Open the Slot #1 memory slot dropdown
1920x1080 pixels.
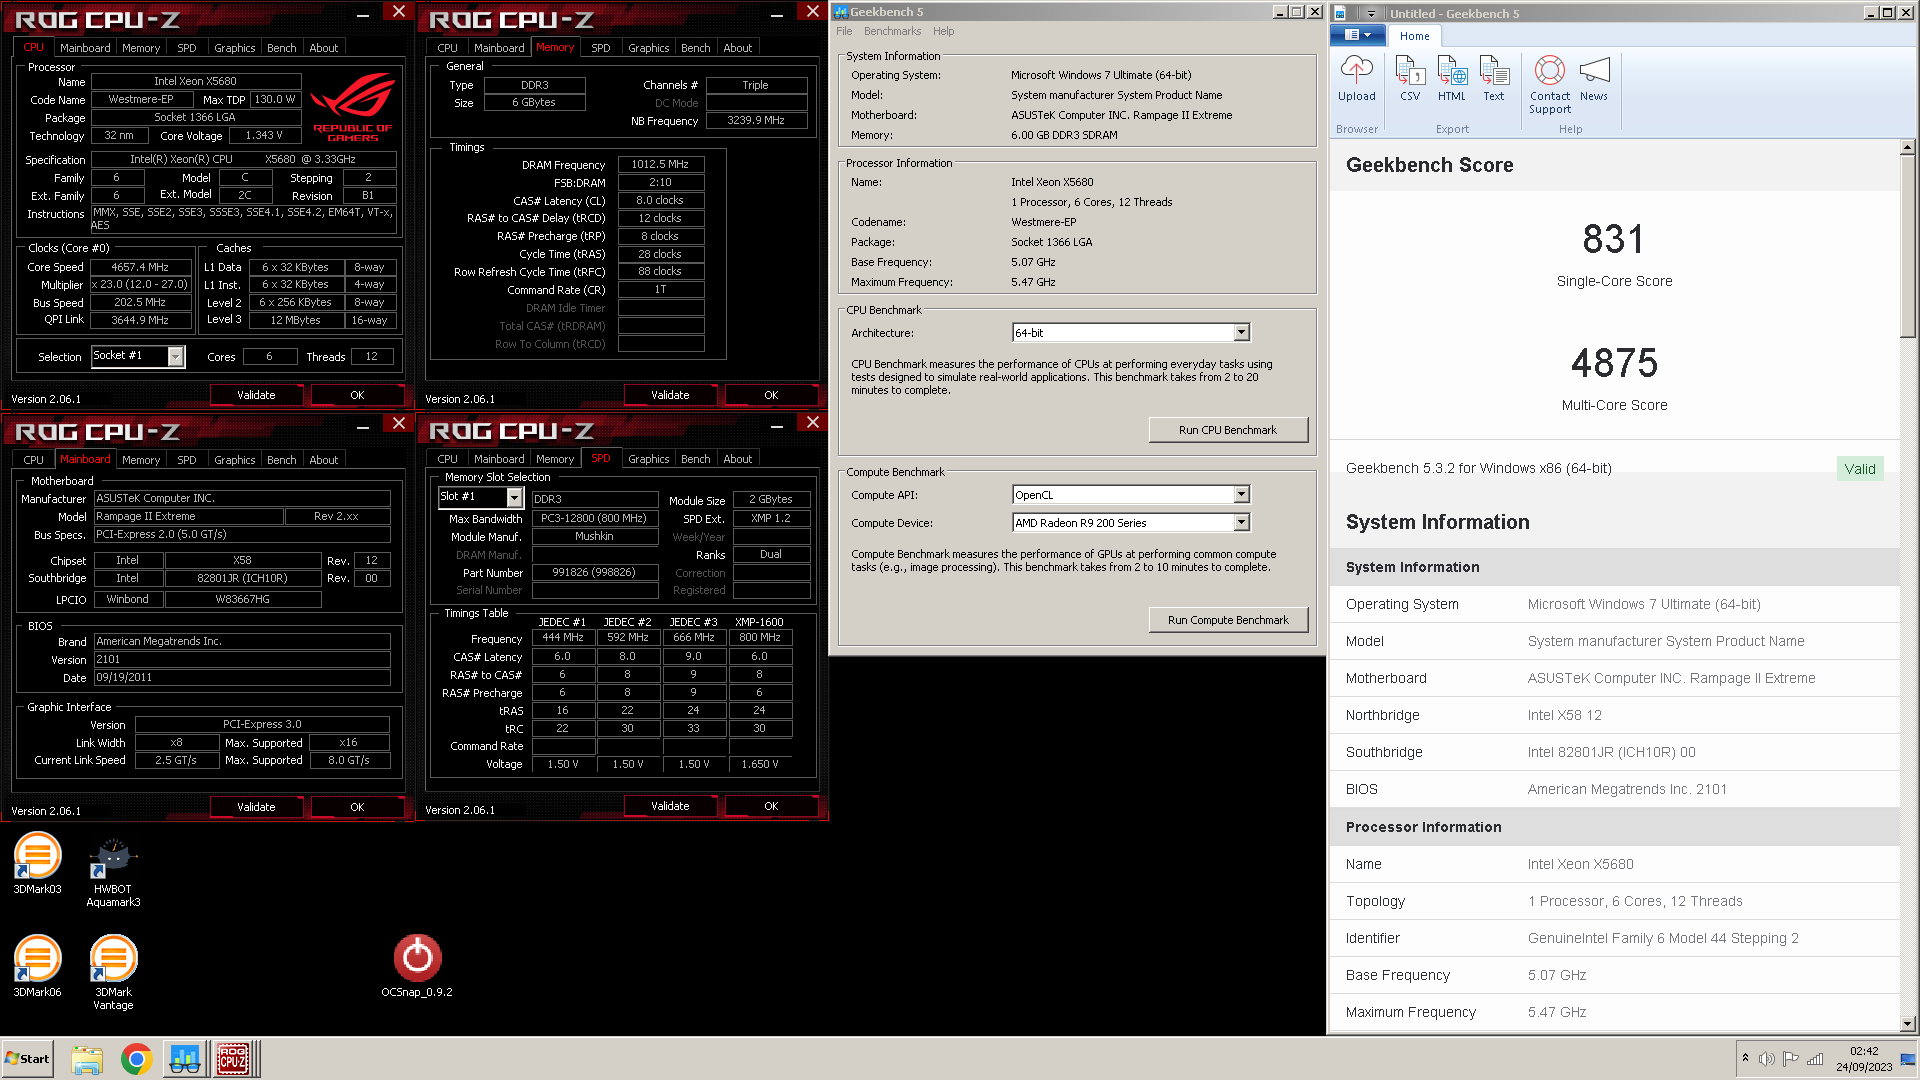[514, 497]
